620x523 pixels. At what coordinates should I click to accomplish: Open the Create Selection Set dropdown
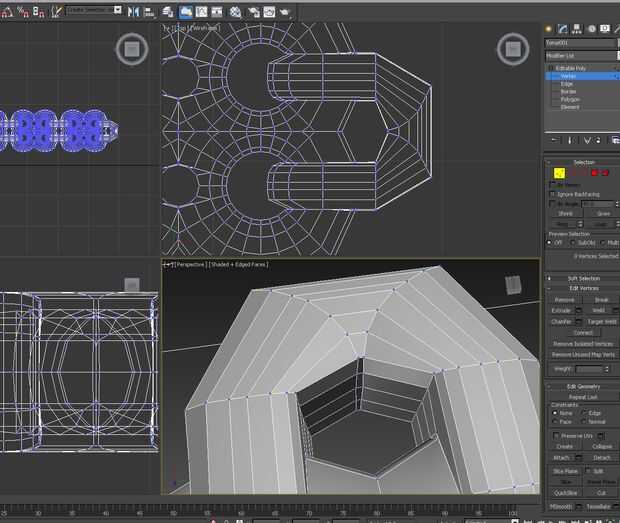pyautogui.click(x=94, y=9)
